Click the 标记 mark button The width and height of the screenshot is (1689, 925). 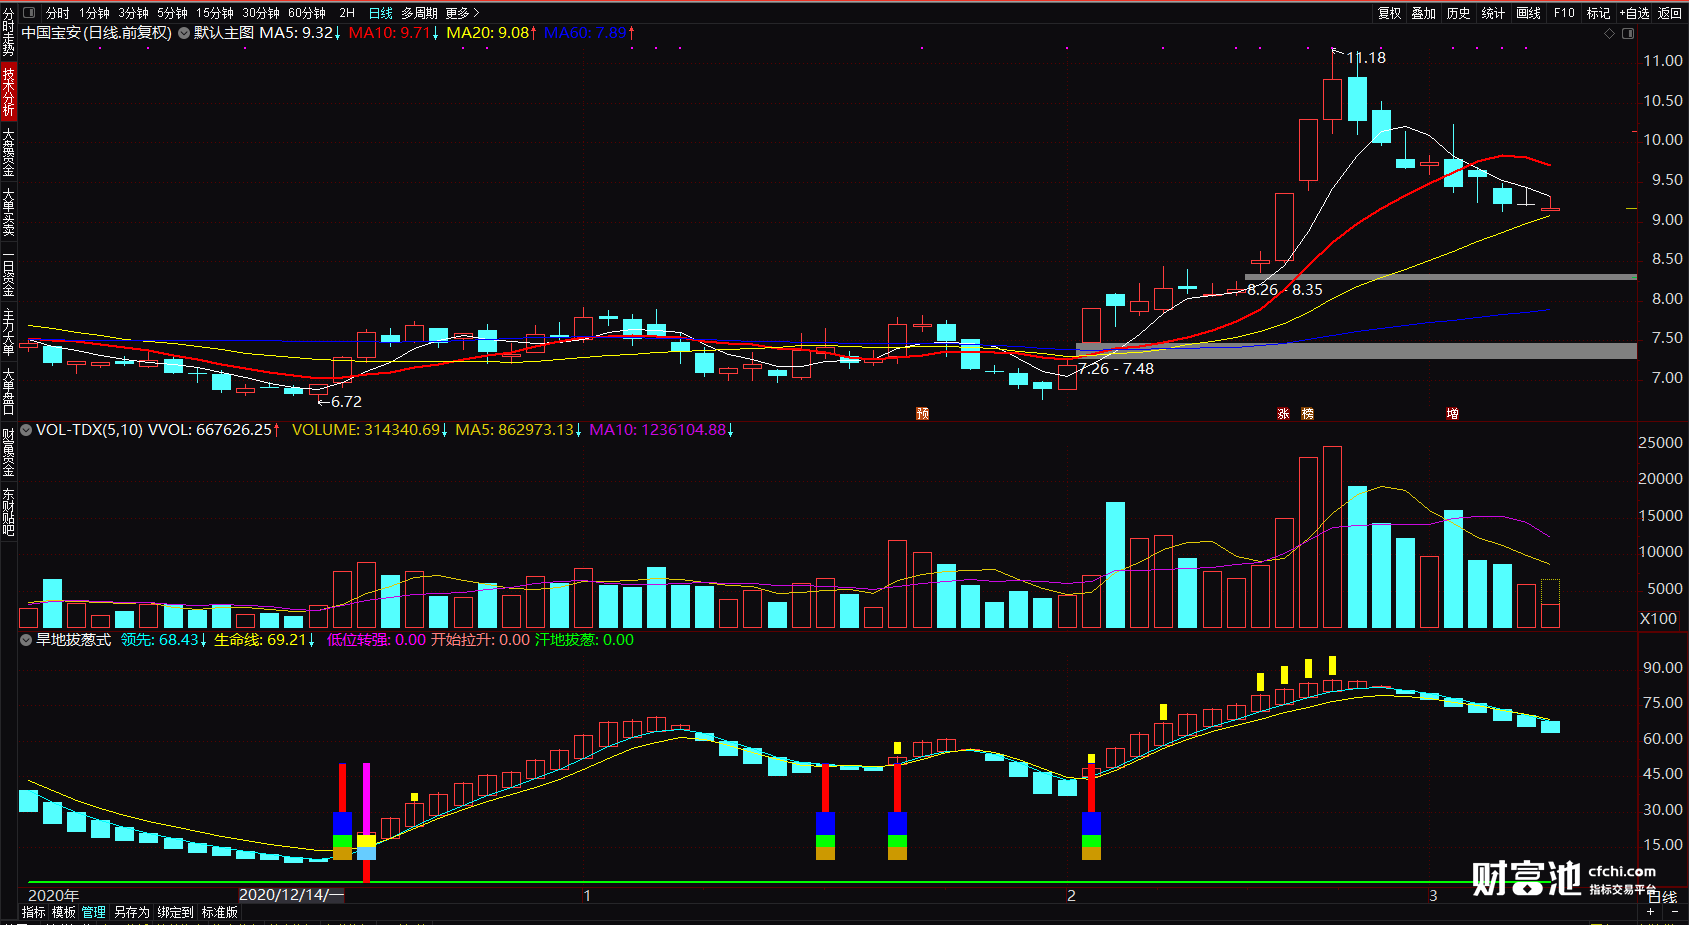[x=1598, y=13]
